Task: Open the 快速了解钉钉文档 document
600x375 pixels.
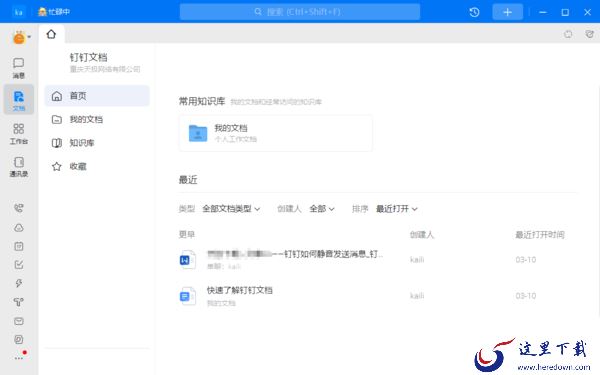Action: coord(240,290)
